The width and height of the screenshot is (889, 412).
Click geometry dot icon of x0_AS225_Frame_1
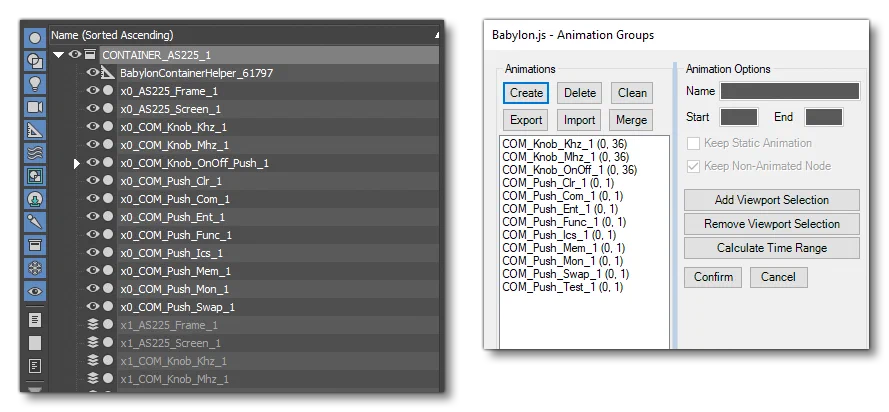(108, 91)
